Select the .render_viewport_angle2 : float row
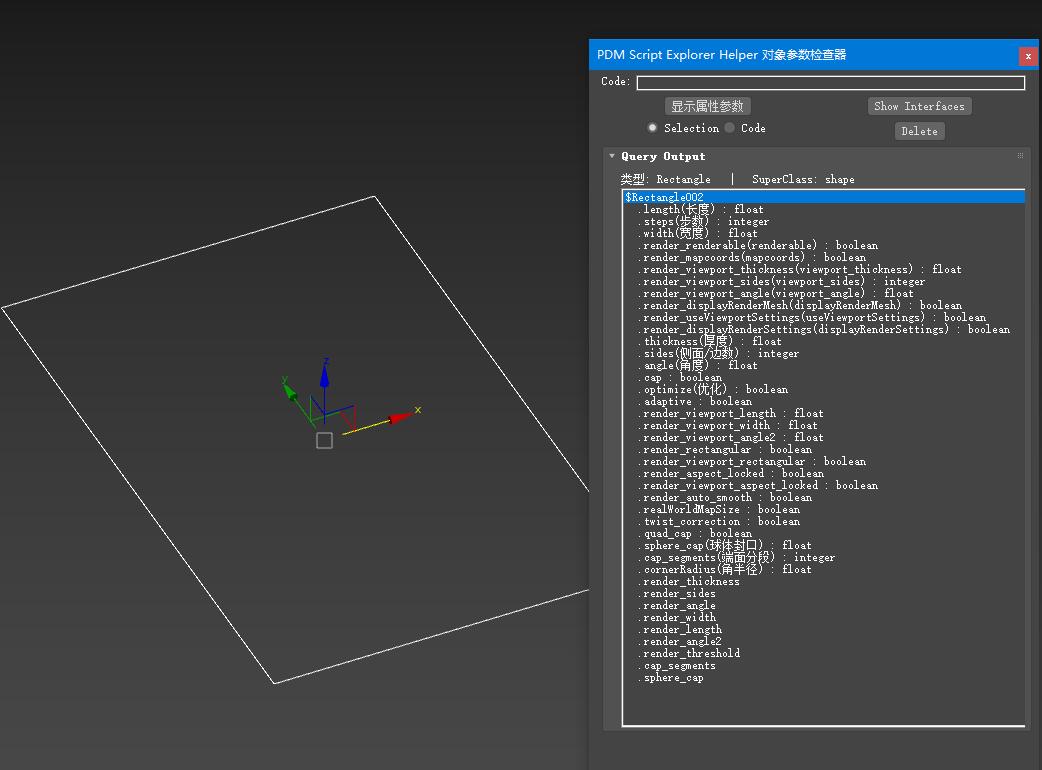The width and height of the screenshot is (1042, 770). click(823, 437)
